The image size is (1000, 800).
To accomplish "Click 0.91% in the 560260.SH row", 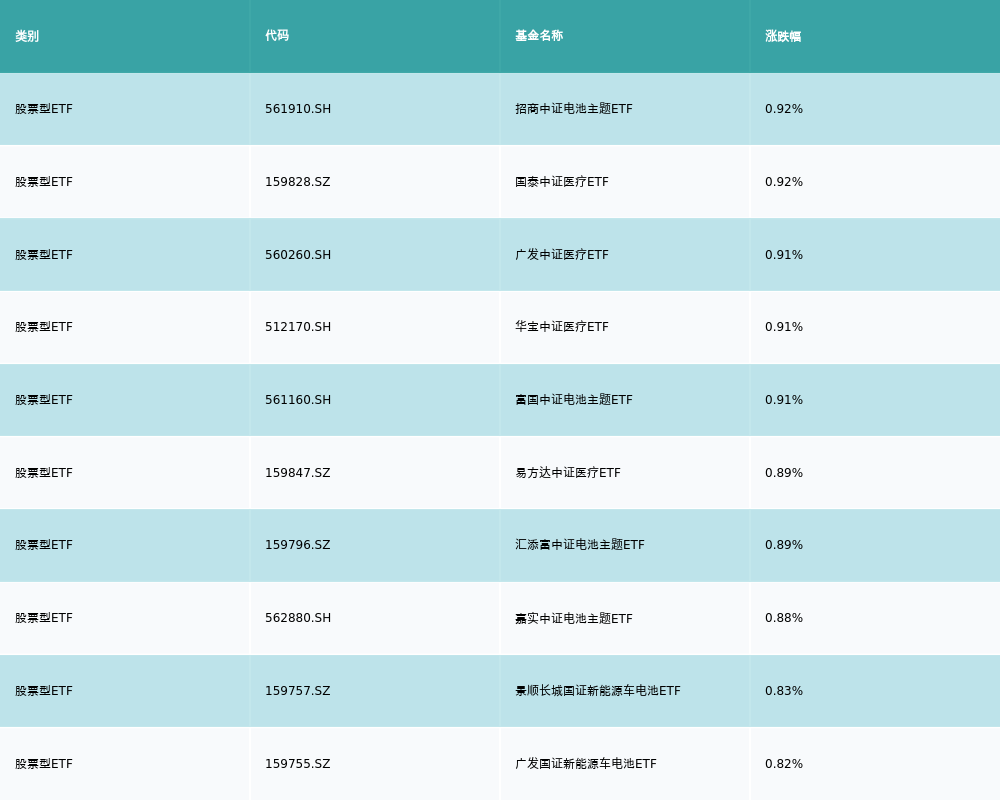I will [784, 255].
